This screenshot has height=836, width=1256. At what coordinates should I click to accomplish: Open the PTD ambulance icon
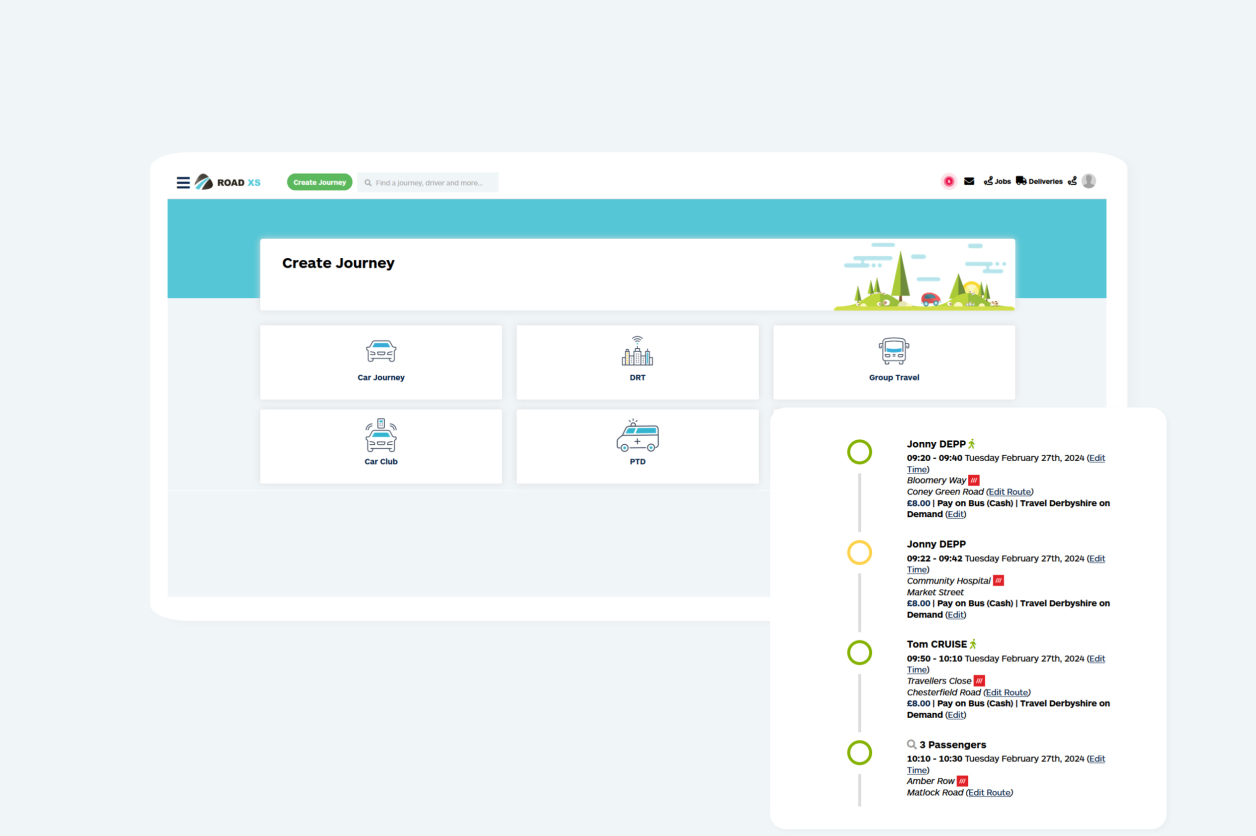pyautogui.click(x=637, y=437)
